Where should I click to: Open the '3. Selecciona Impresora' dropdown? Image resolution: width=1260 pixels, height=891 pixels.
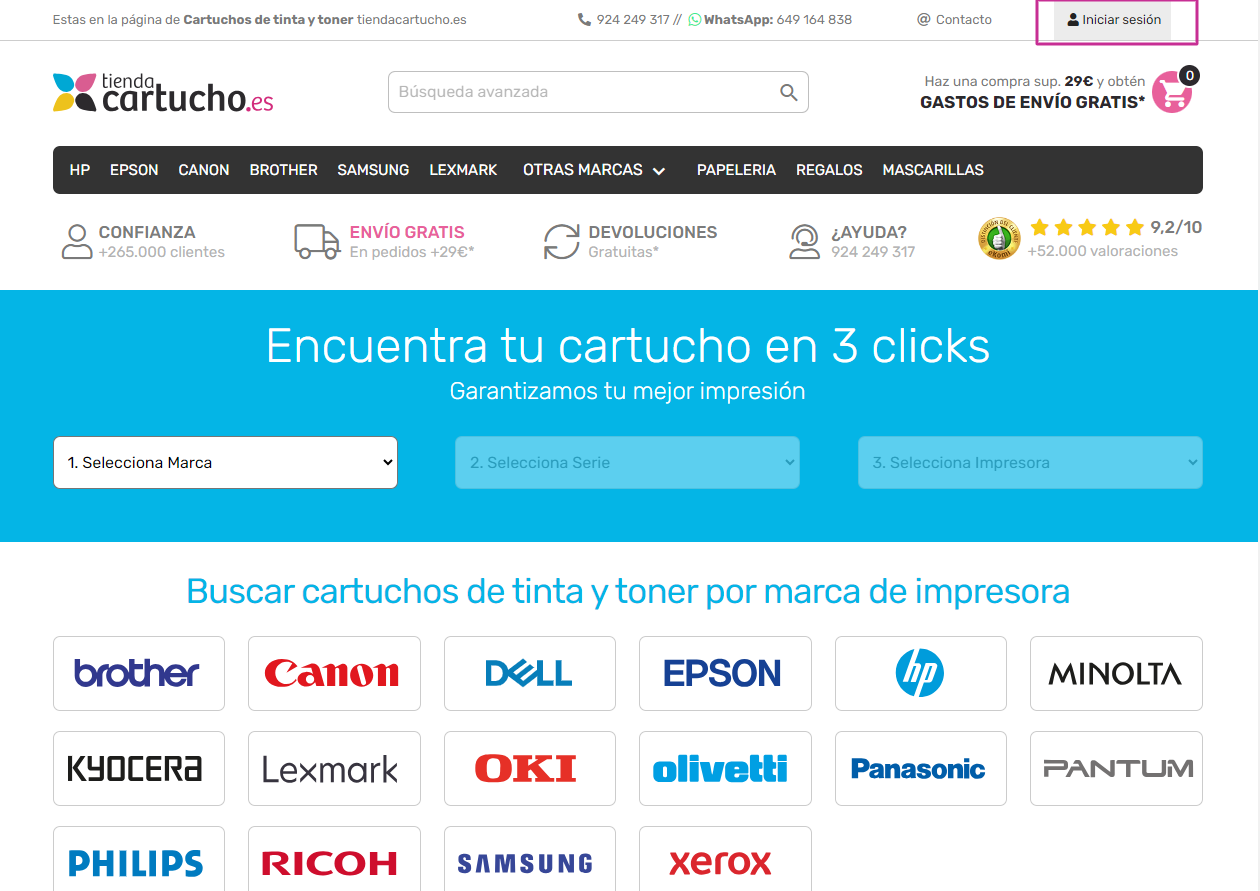pyautogui.click(x=1030, y=463)
